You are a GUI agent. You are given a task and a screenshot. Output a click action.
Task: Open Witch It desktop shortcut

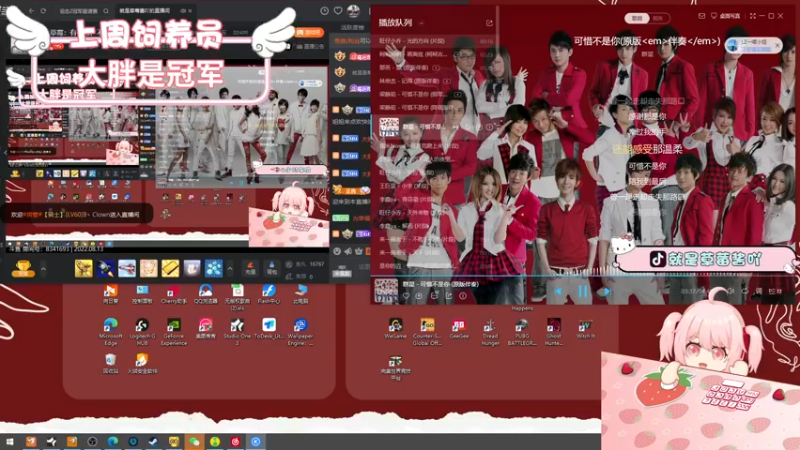[x=585, y=329]
